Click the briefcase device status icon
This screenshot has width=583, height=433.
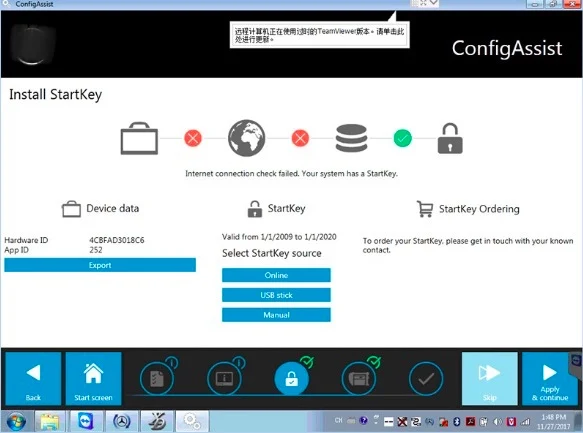[139, 138]
